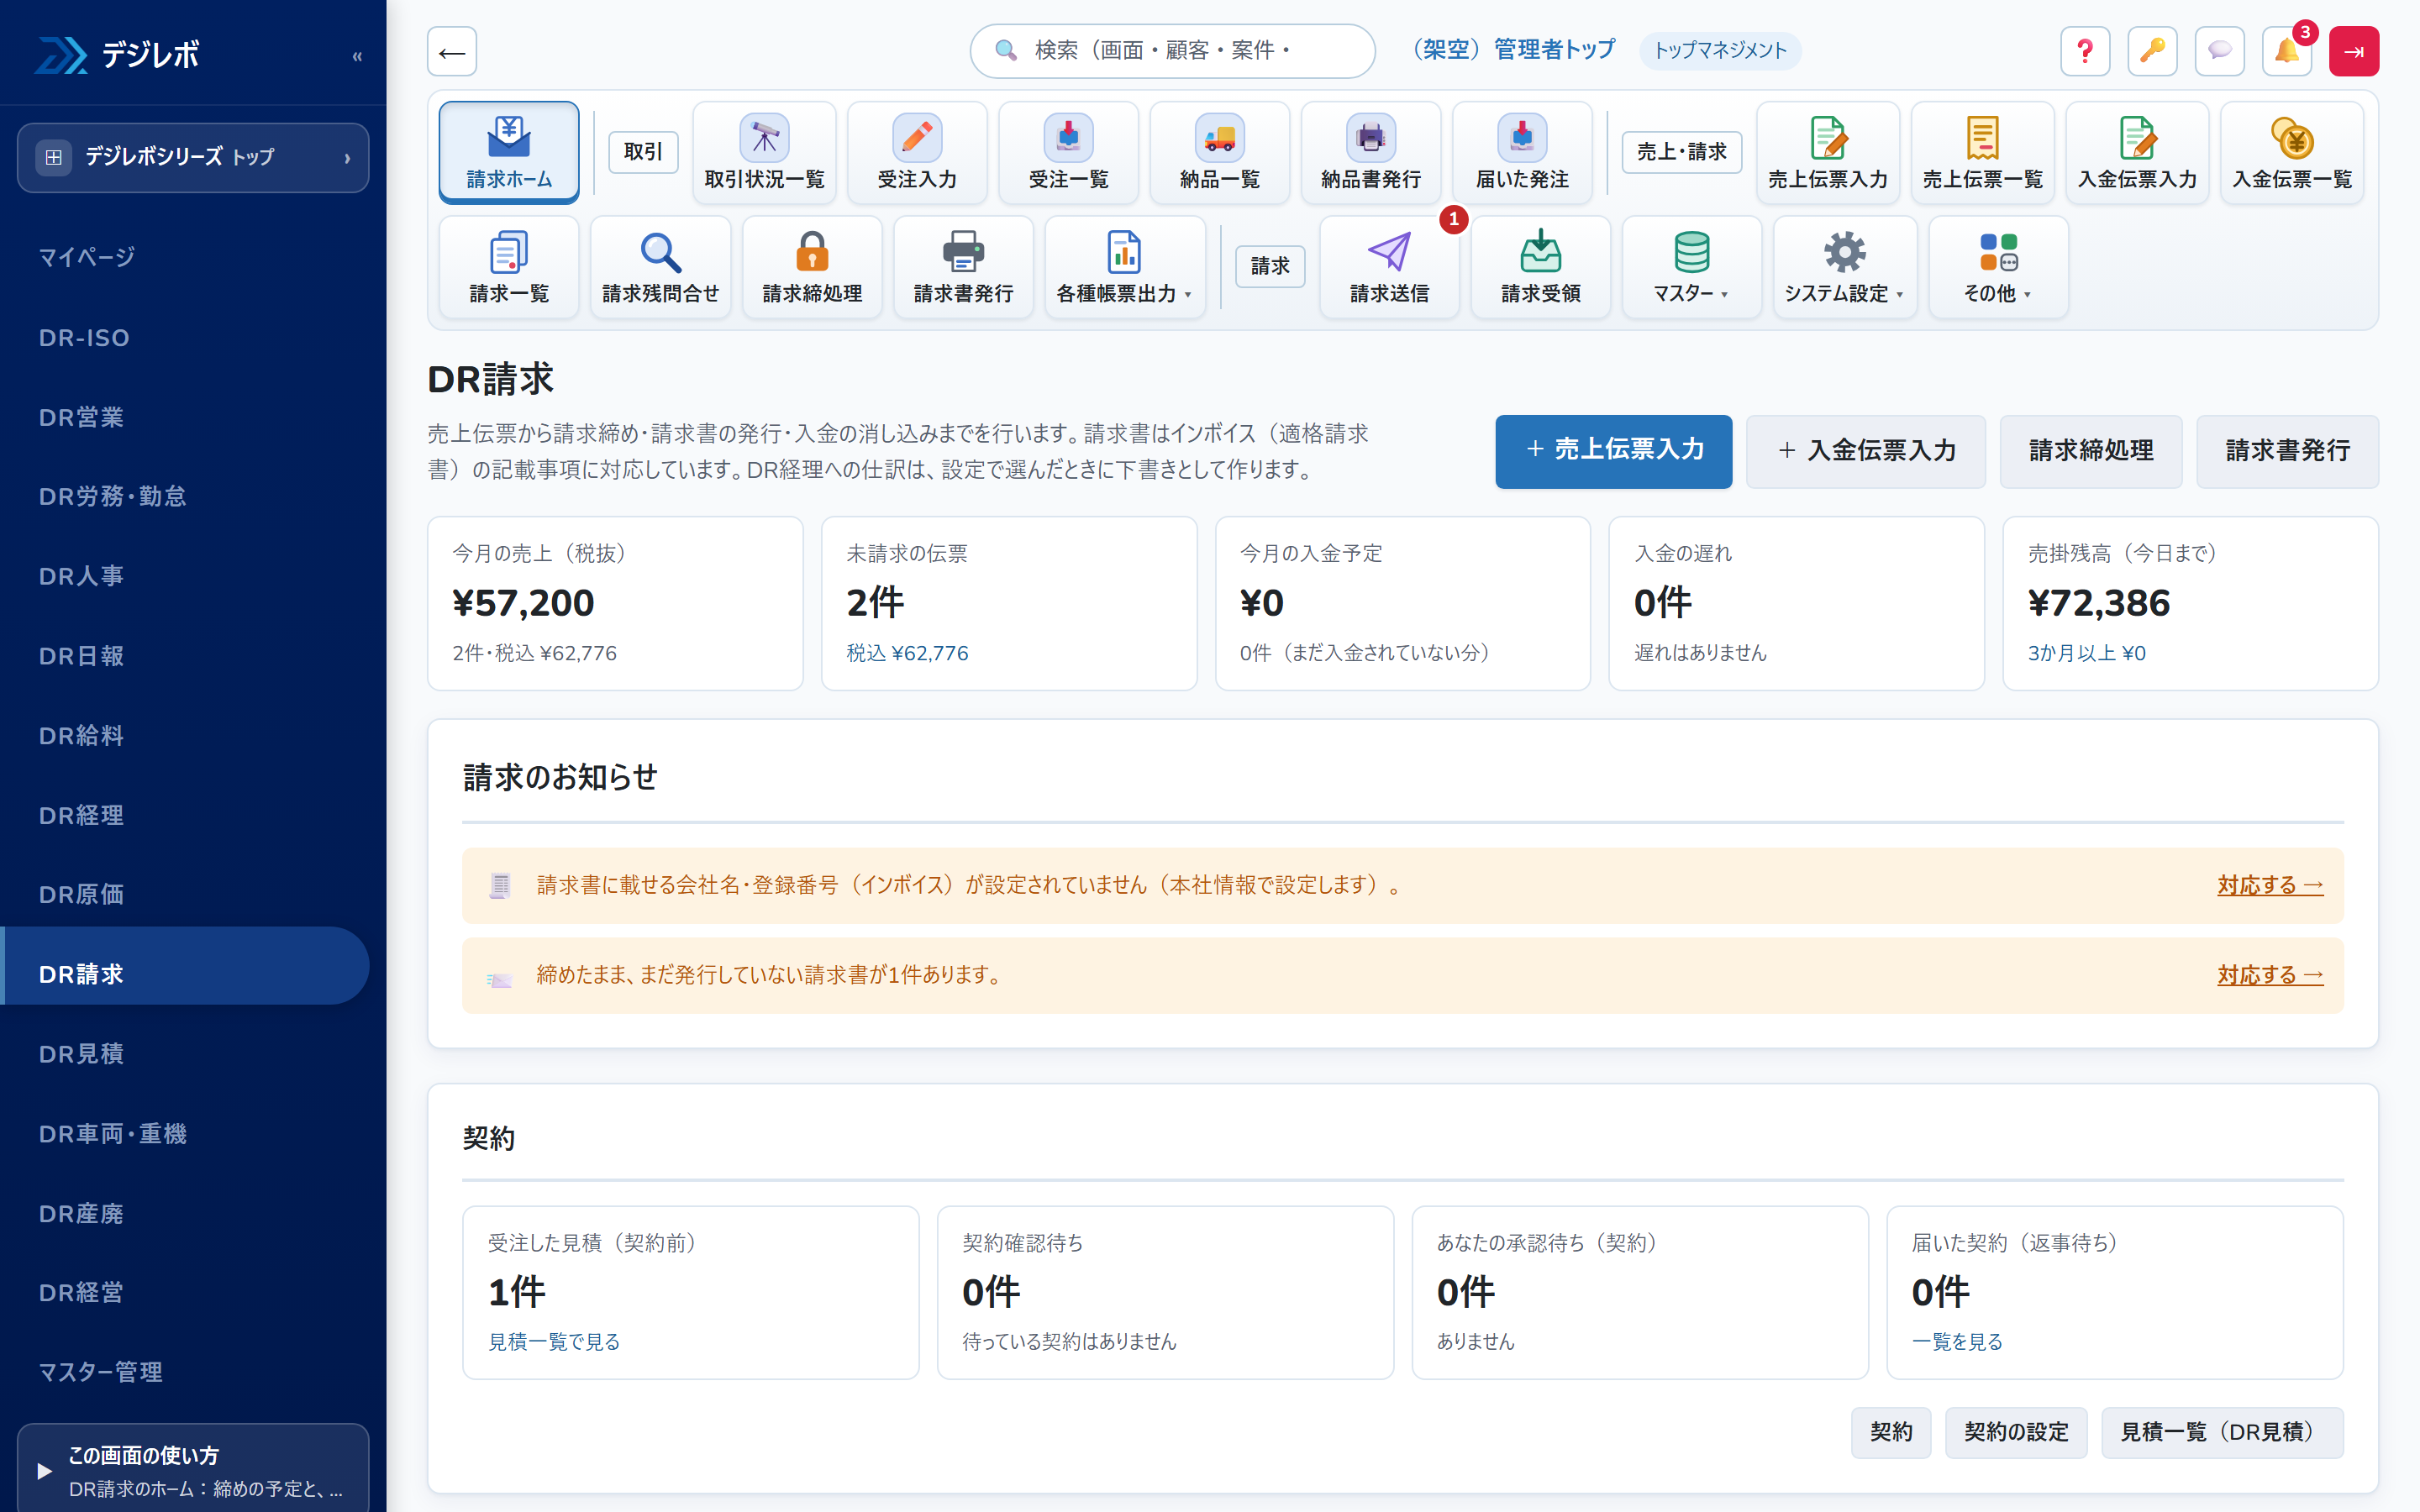
Task: Open 請求残問合せ magnifier icon
Action: click(660, 267)
